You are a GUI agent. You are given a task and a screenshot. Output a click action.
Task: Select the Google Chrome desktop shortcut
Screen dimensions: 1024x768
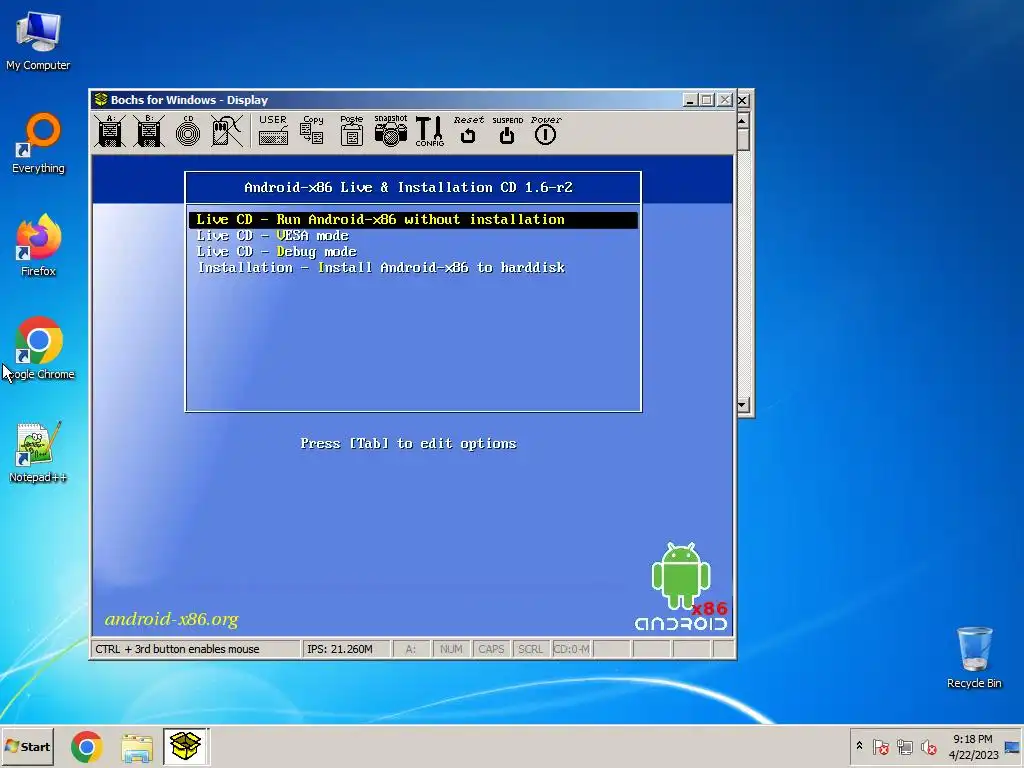(x=39, y=349)
